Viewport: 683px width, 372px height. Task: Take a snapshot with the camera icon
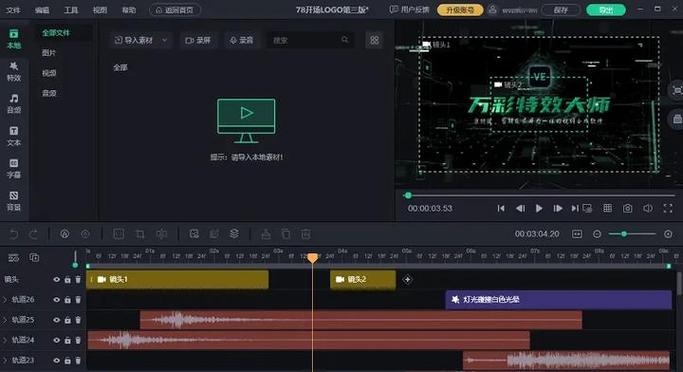(627, 209)
